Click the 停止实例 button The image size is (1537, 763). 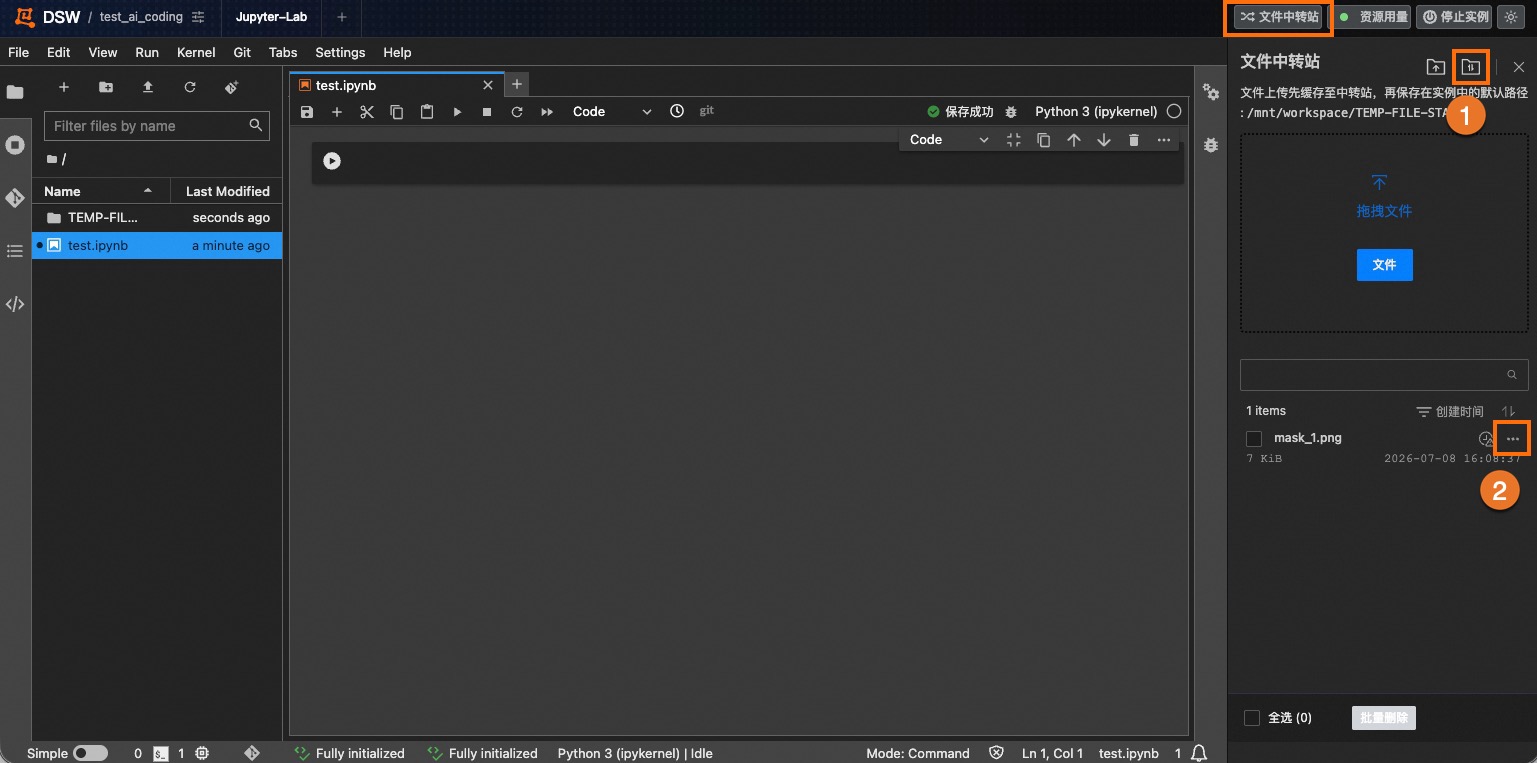tap(1455, 17)
